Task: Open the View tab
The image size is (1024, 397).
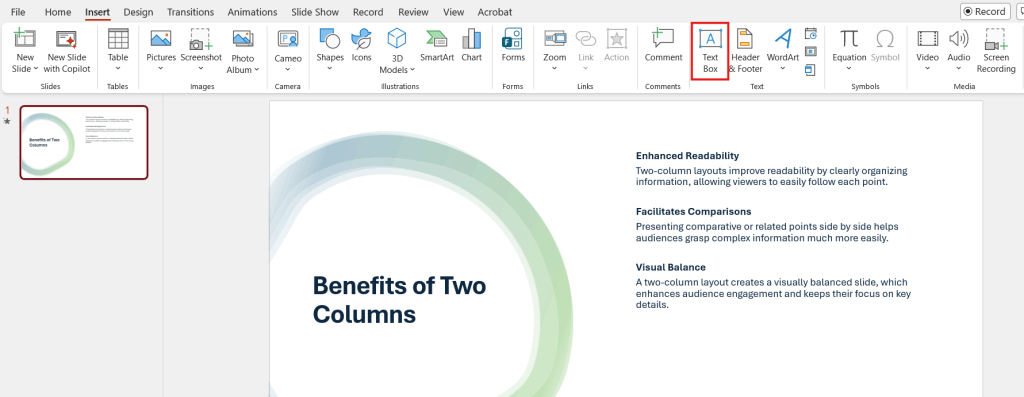Action: 453,12
